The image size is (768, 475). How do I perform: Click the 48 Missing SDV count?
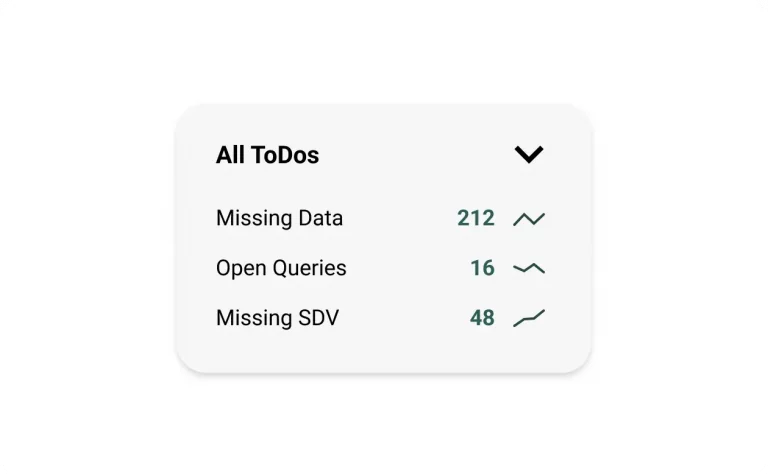pos(482,318)
